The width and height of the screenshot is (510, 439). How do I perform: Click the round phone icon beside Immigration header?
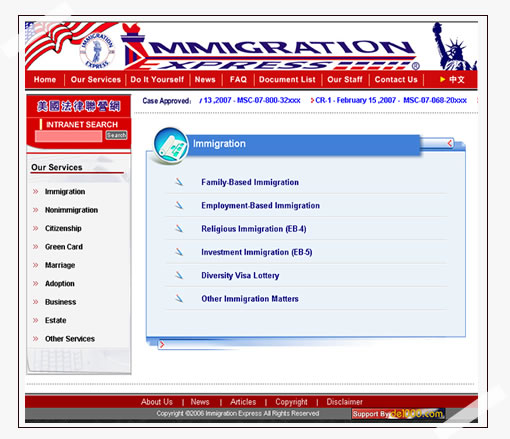(171, 146)
